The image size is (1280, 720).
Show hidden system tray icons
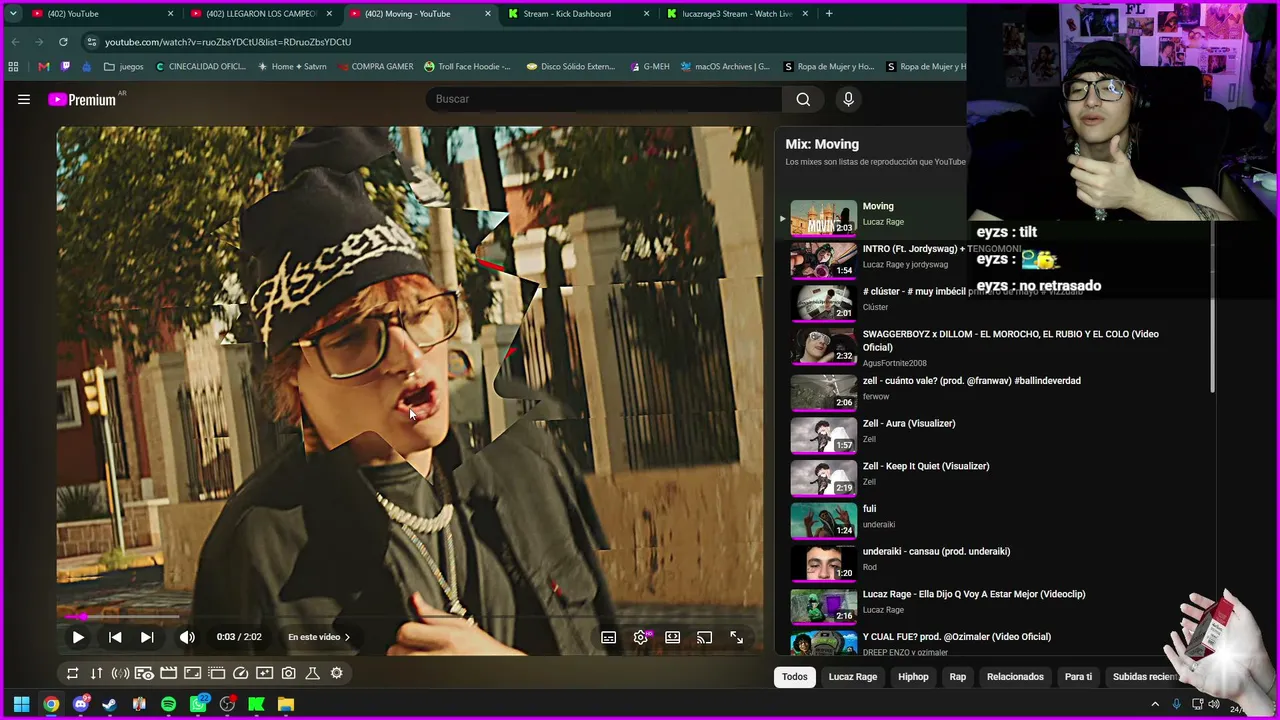point(1155,704)
